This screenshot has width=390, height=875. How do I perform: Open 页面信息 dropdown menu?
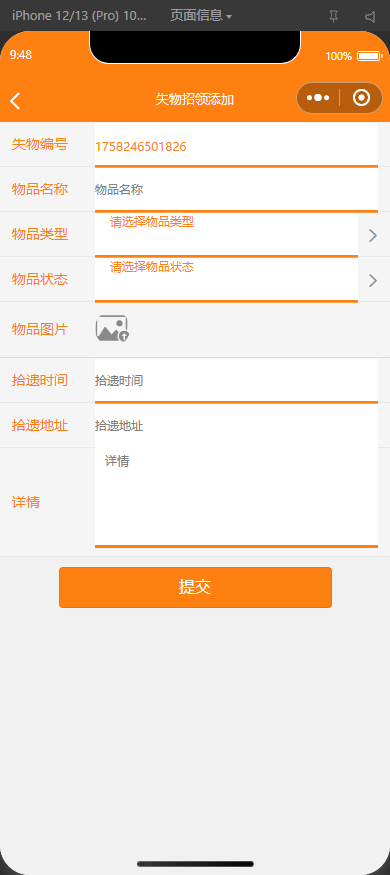[201, 16]
